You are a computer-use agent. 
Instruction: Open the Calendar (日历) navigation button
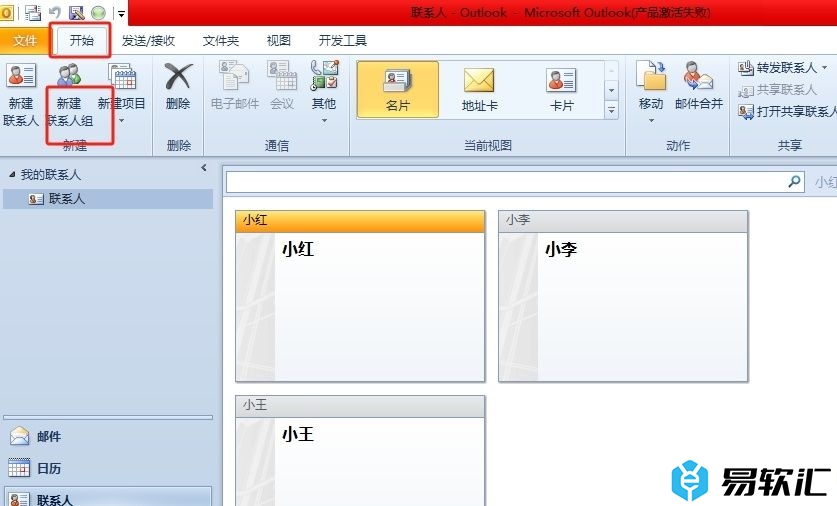(x=107, y=469)
